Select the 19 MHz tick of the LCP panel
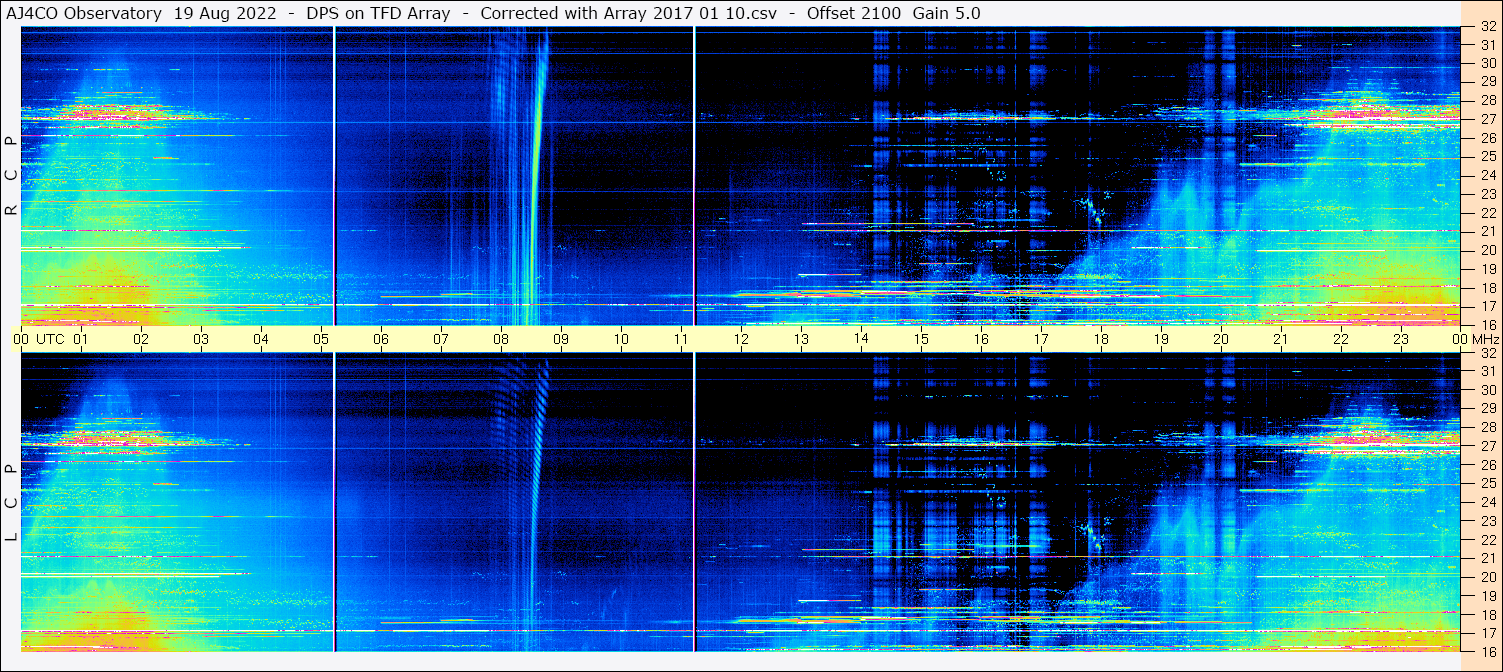The height and width of the screenshot is (672, 1503). (1487, 596)
